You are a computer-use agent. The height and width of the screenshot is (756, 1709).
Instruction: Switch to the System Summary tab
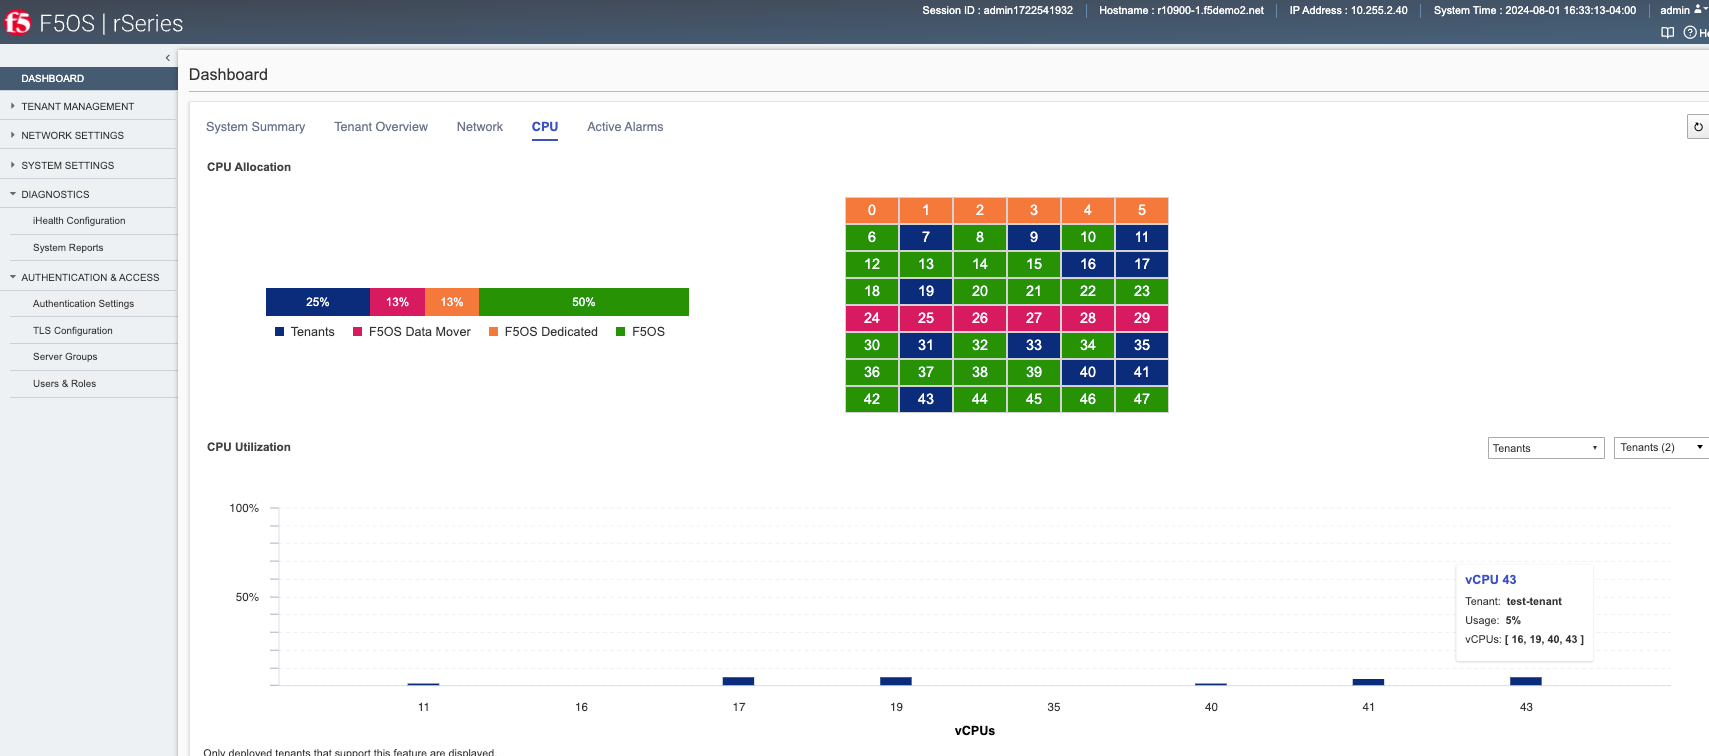point(255,127)
